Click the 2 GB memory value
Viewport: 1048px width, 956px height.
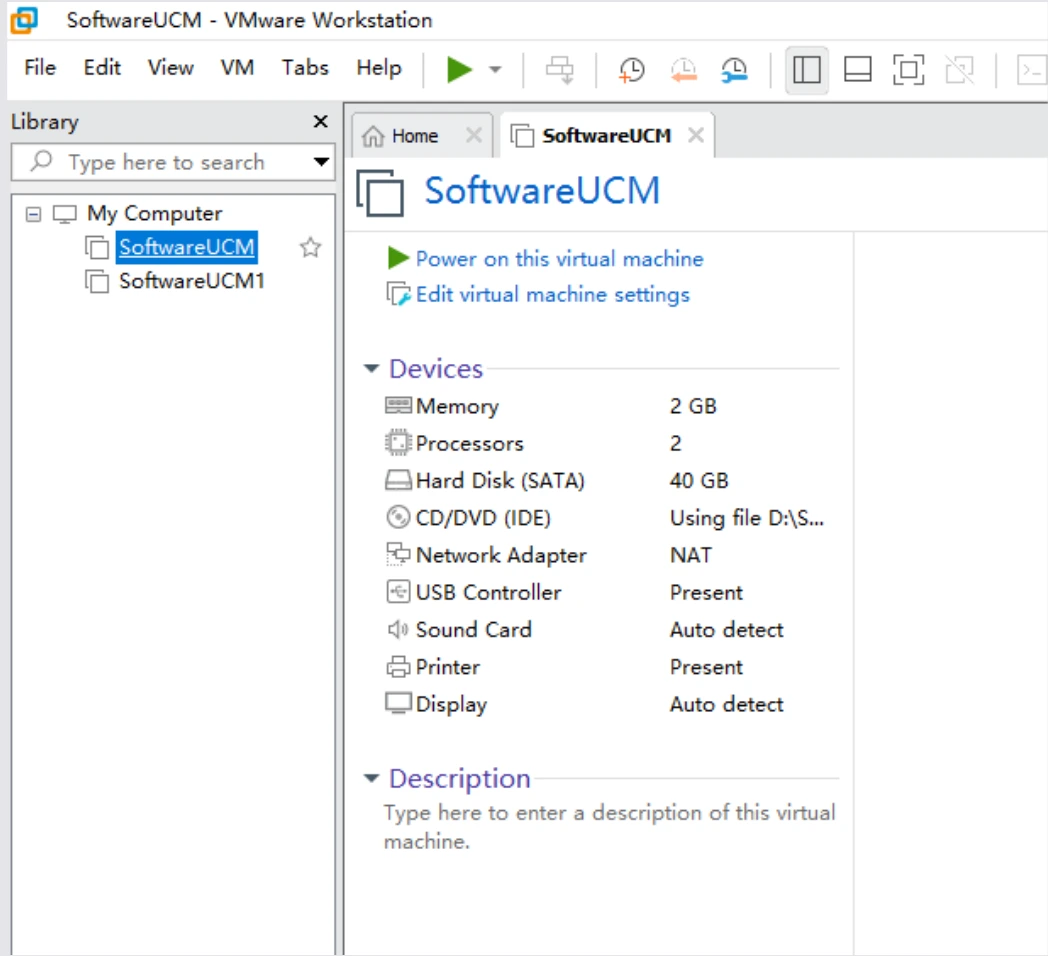[693, 406]
